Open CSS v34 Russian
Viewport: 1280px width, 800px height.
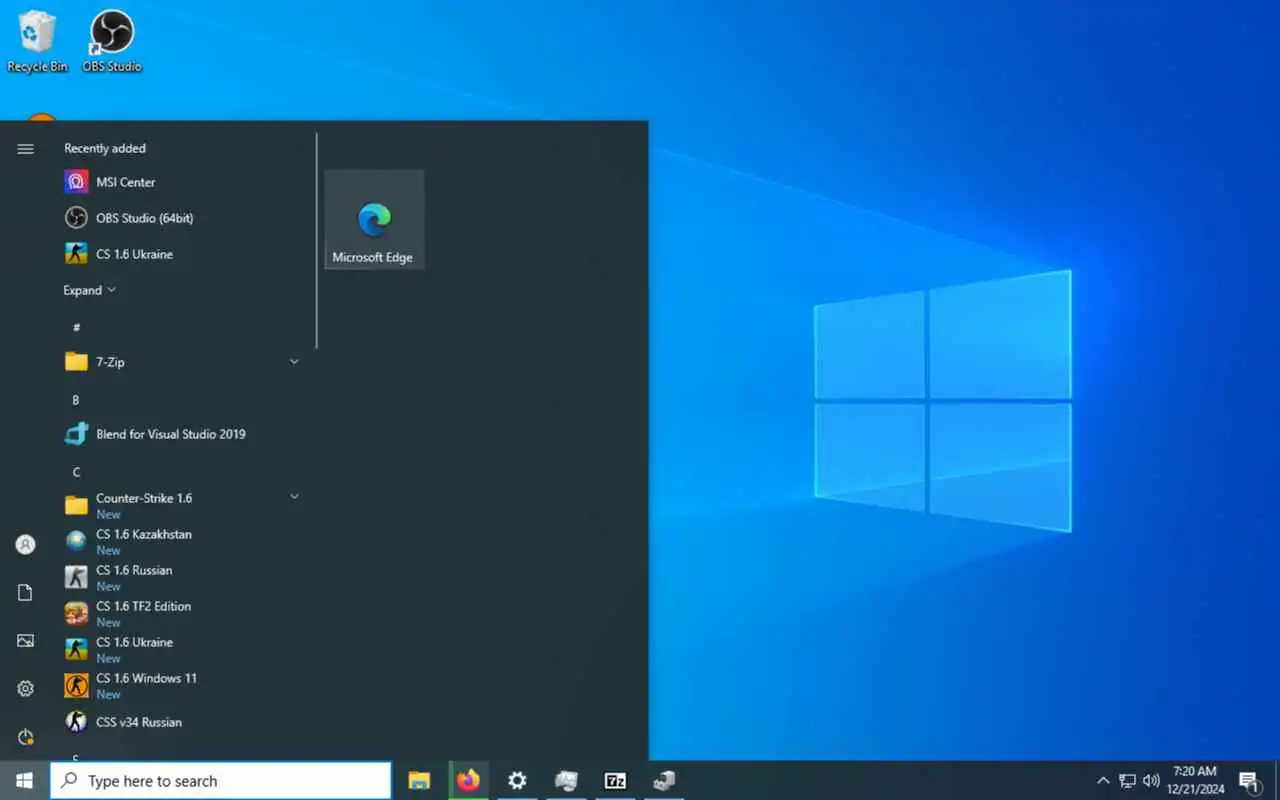coord(180,722)
